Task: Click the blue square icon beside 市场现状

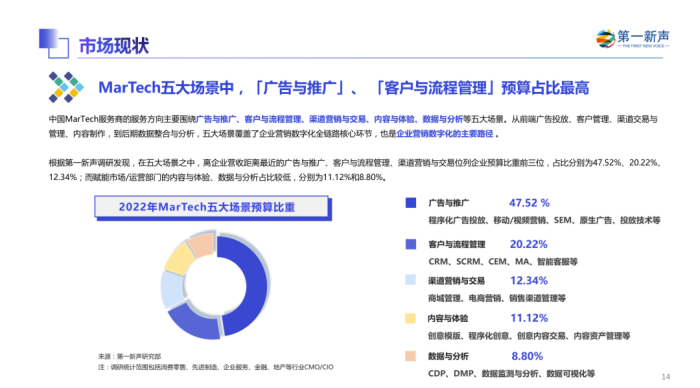Action: pyautogui.click(x=54, y=43)
